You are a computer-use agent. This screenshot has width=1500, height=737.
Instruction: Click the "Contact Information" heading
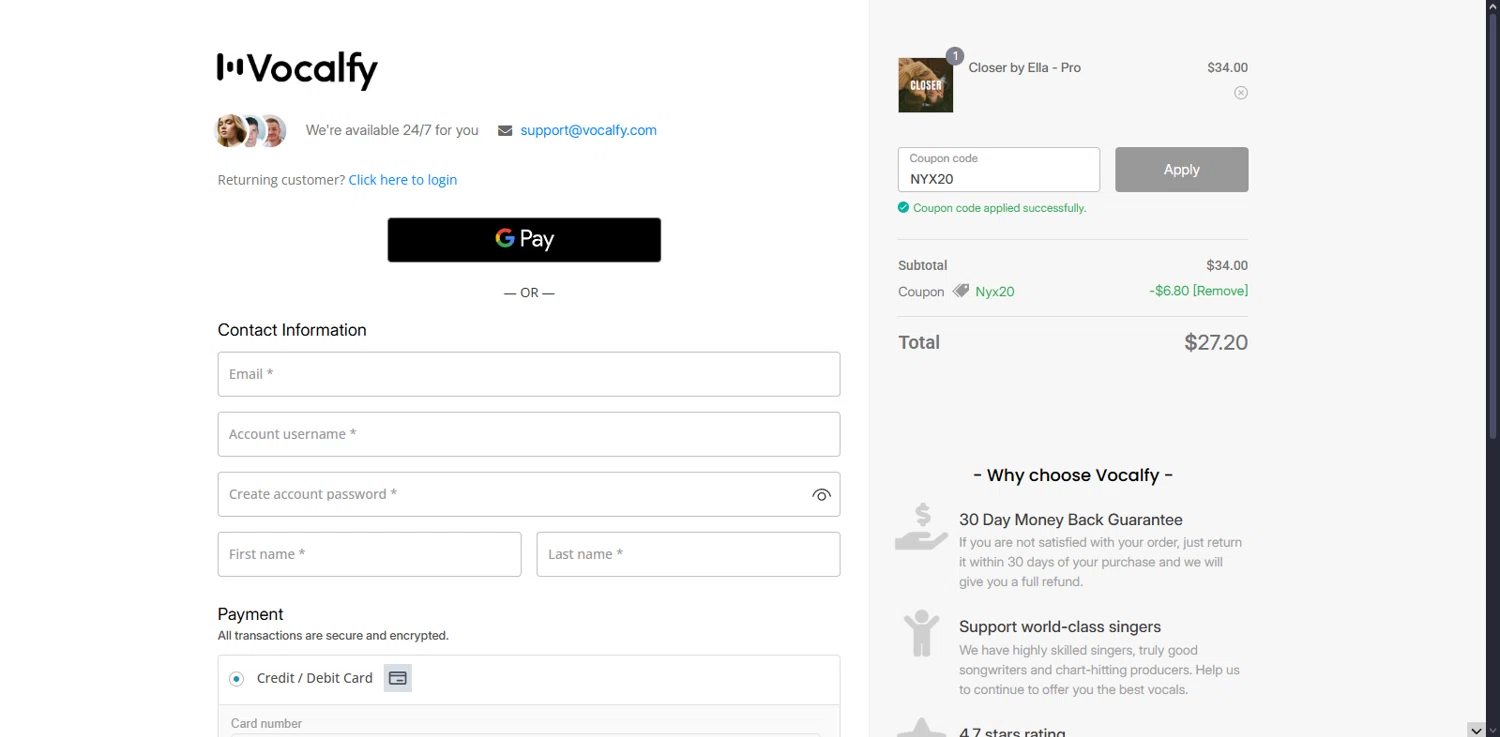tap(292, 330)
